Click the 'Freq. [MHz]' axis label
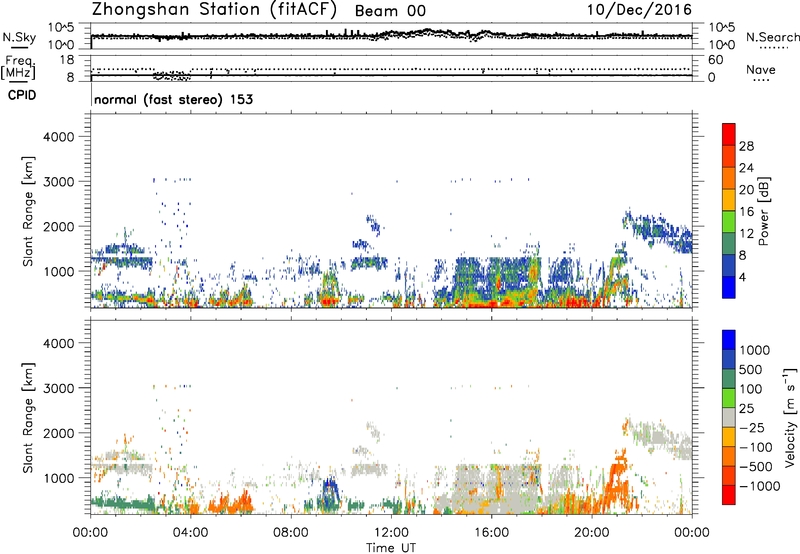 pos(18,67)
